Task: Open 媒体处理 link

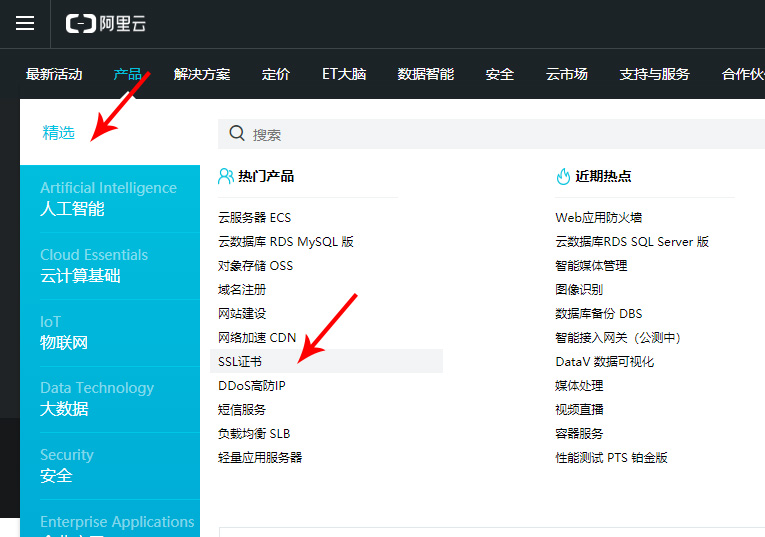Action: (x=579, y=385)
